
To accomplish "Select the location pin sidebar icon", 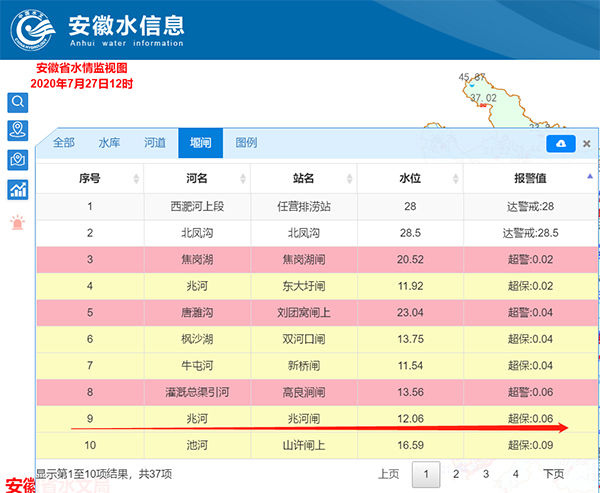I will coord(18,131).
